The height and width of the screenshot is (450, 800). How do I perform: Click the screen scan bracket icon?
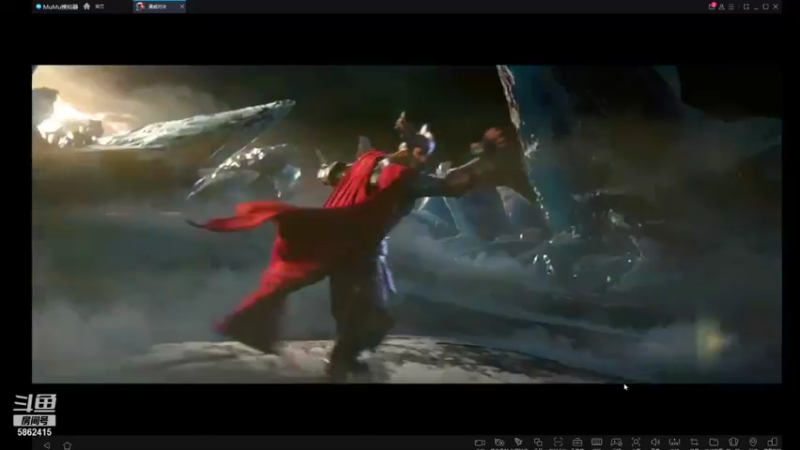558,442
